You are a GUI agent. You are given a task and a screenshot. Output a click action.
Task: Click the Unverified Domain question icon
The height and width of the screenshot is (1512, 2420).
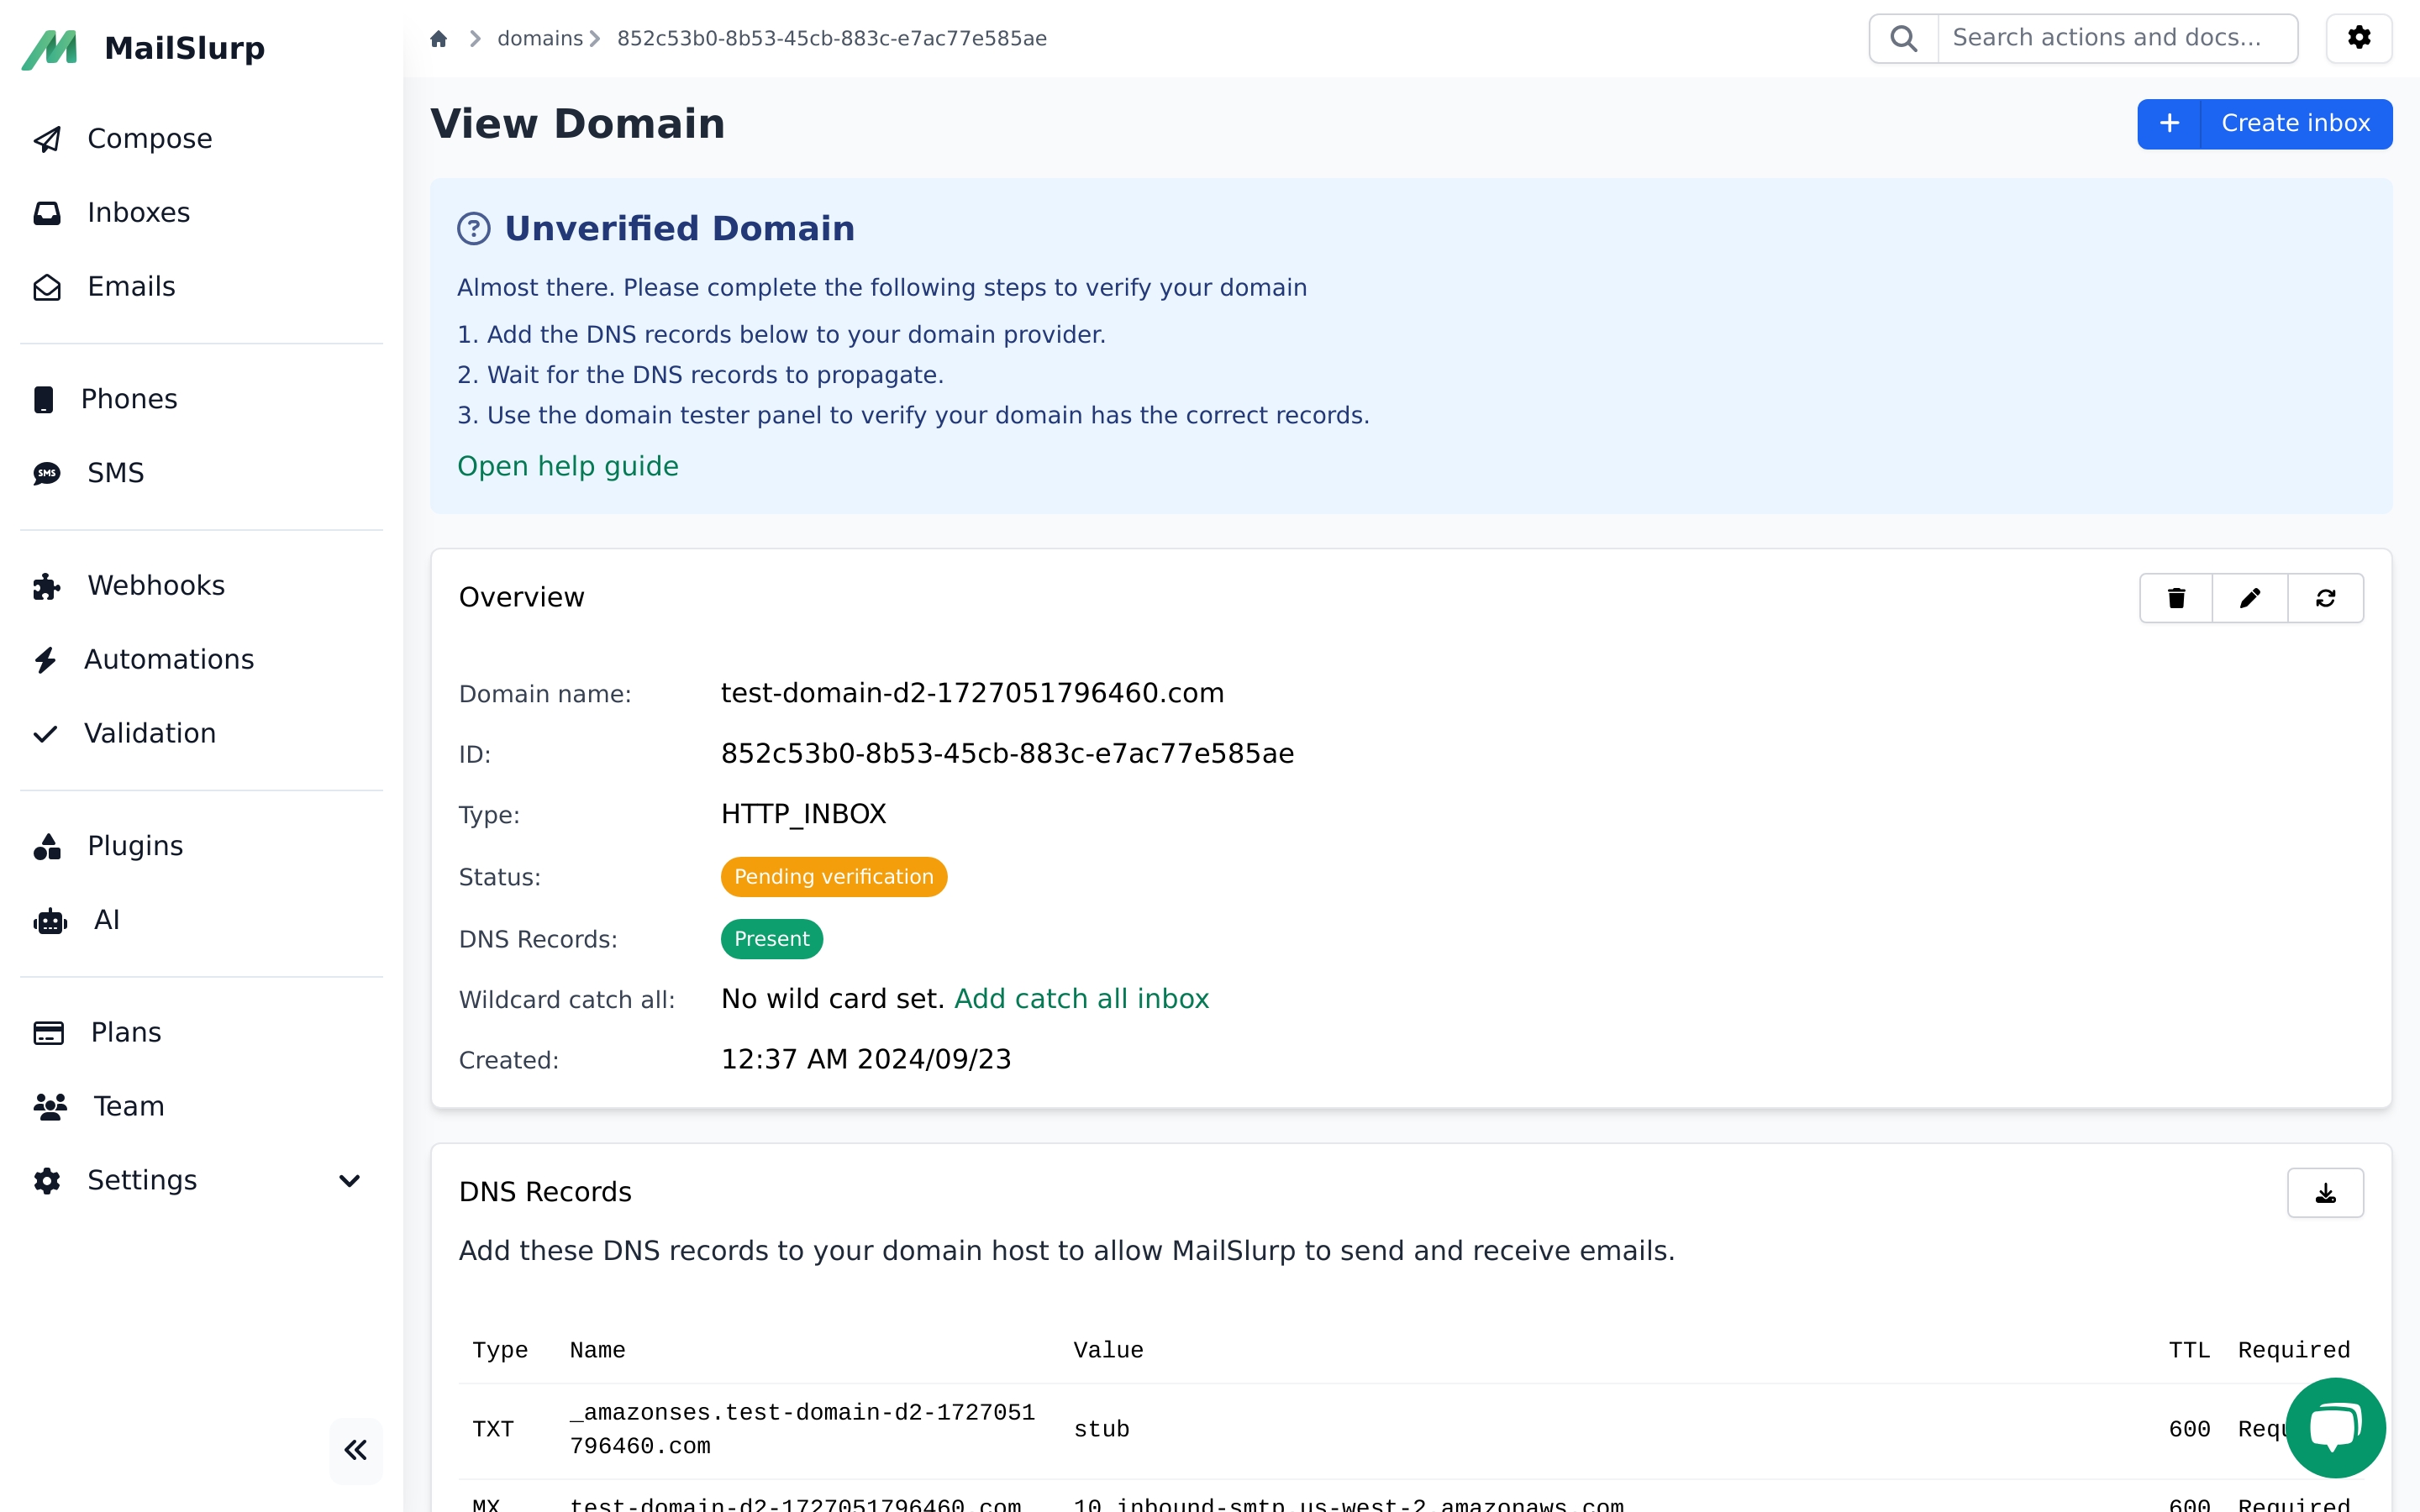(474, 229)
